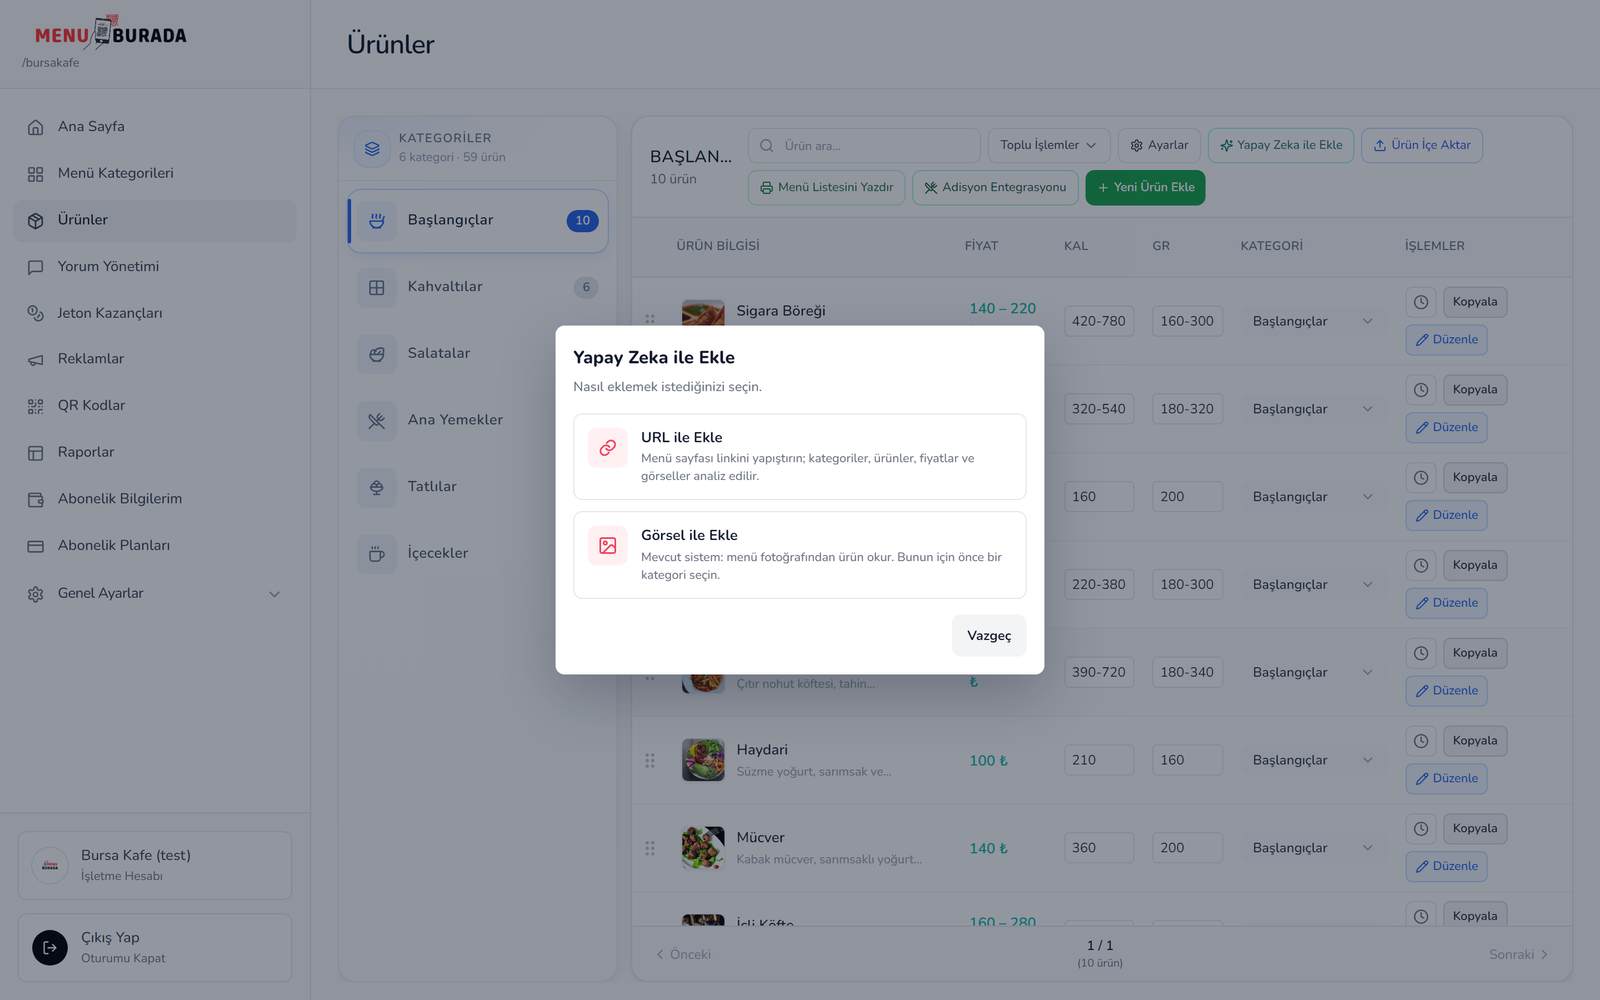Copy Mücver with Kopyala
1600x1000 pixels.
pyautogui.click(x=1475, y=829)
